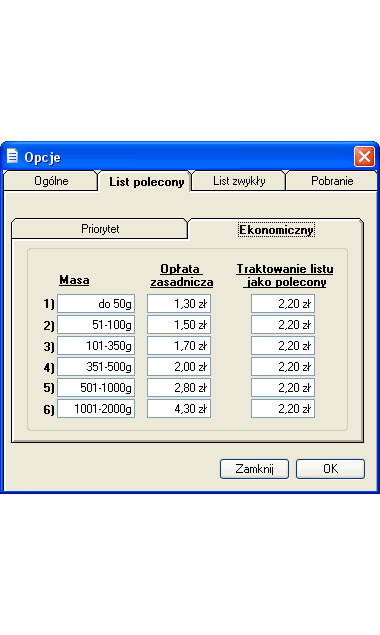Image resolution: width=380 pixels, height=635 pixels.
Task: Switch to the Priorytet sub-tab
Action: pos(100,229)
